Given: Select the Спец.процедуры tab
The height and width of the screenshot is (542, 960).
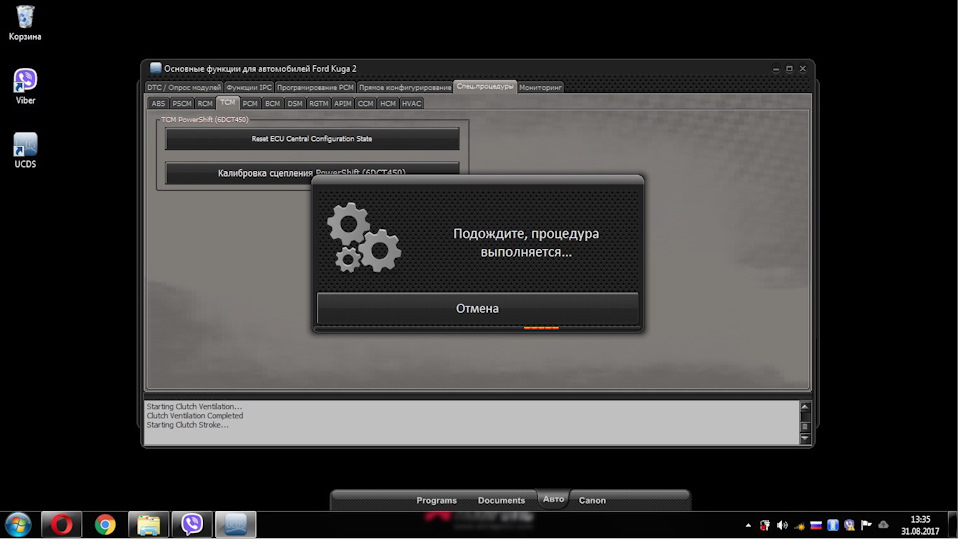Looking at the screenshot, I should tap(485, 86).
